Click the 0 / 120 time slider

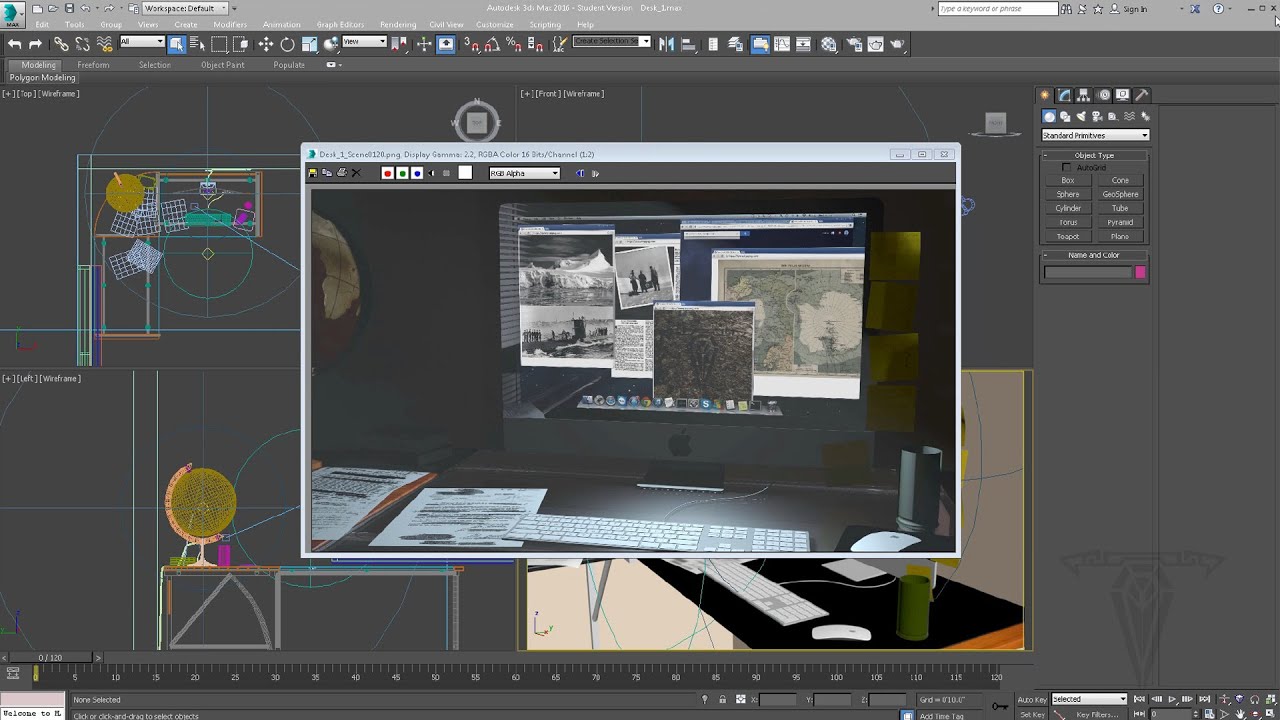click(x=50, y=657)
